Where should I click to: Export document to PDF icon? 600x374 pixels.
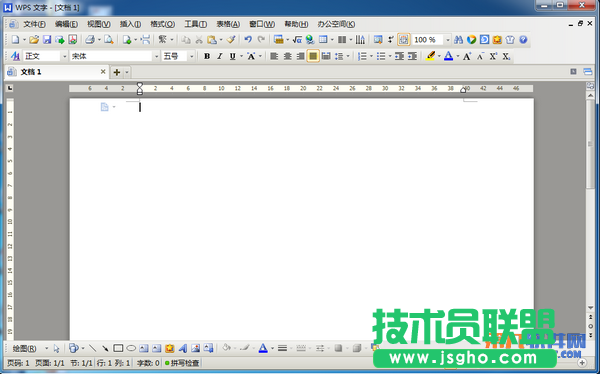(73, 39)
